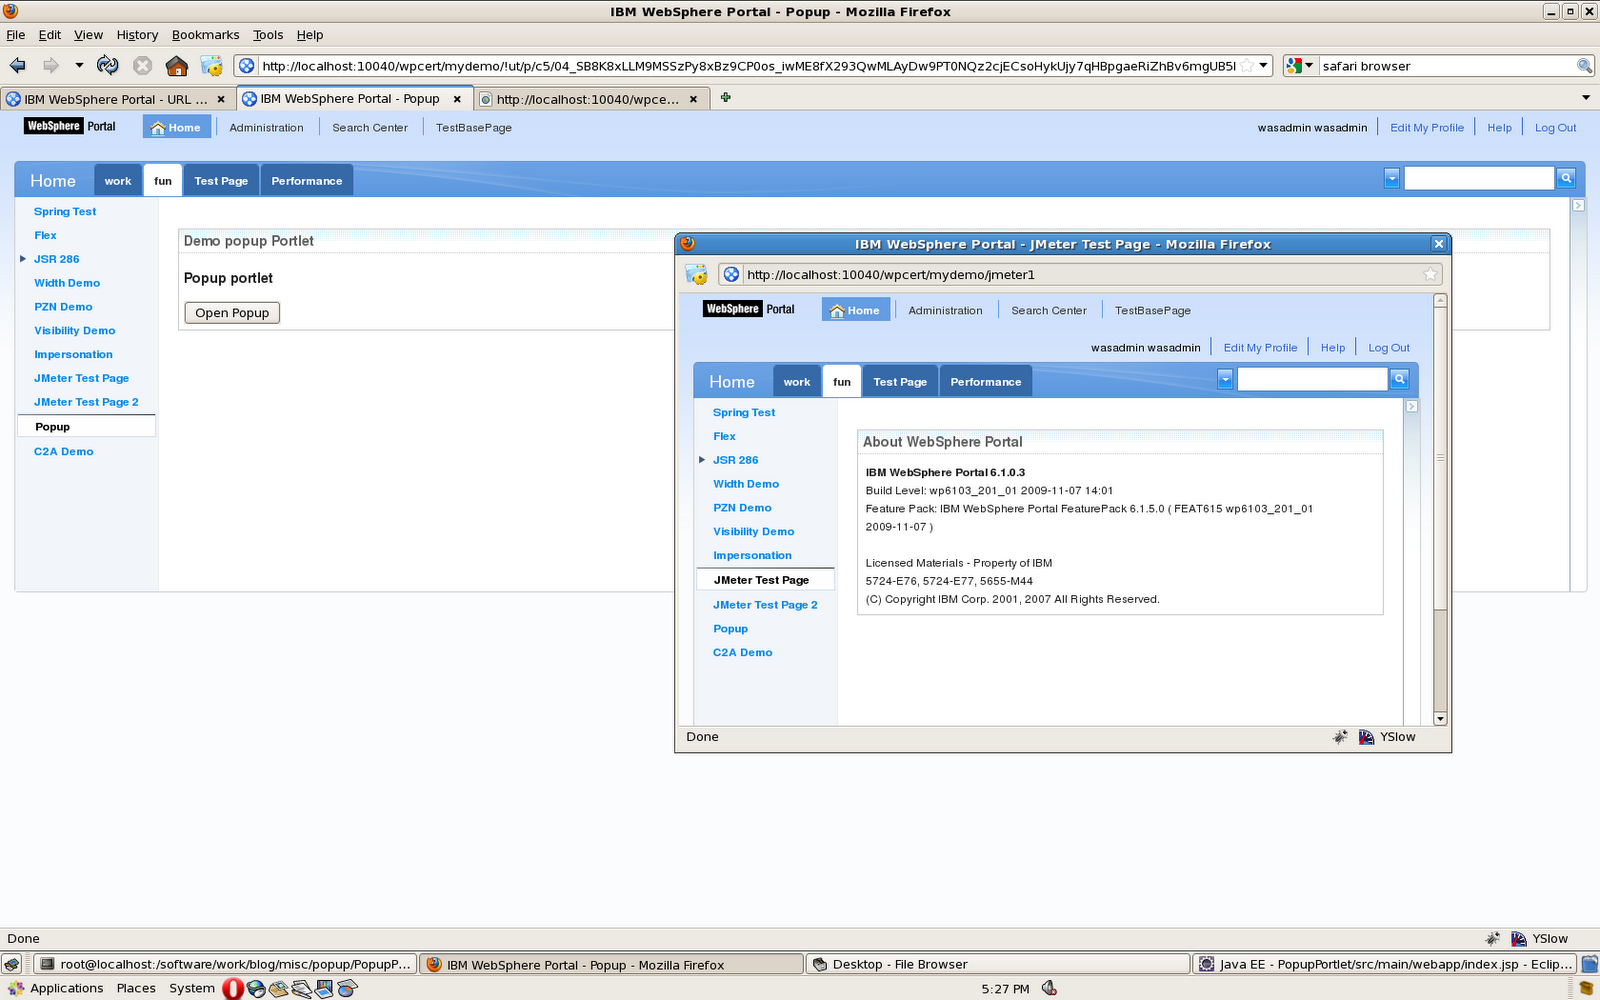Image resolution: width=1600 pixels, height=1000 pixels.
Task: Click the Firefox forward arrow
Action: coord(50,66)
